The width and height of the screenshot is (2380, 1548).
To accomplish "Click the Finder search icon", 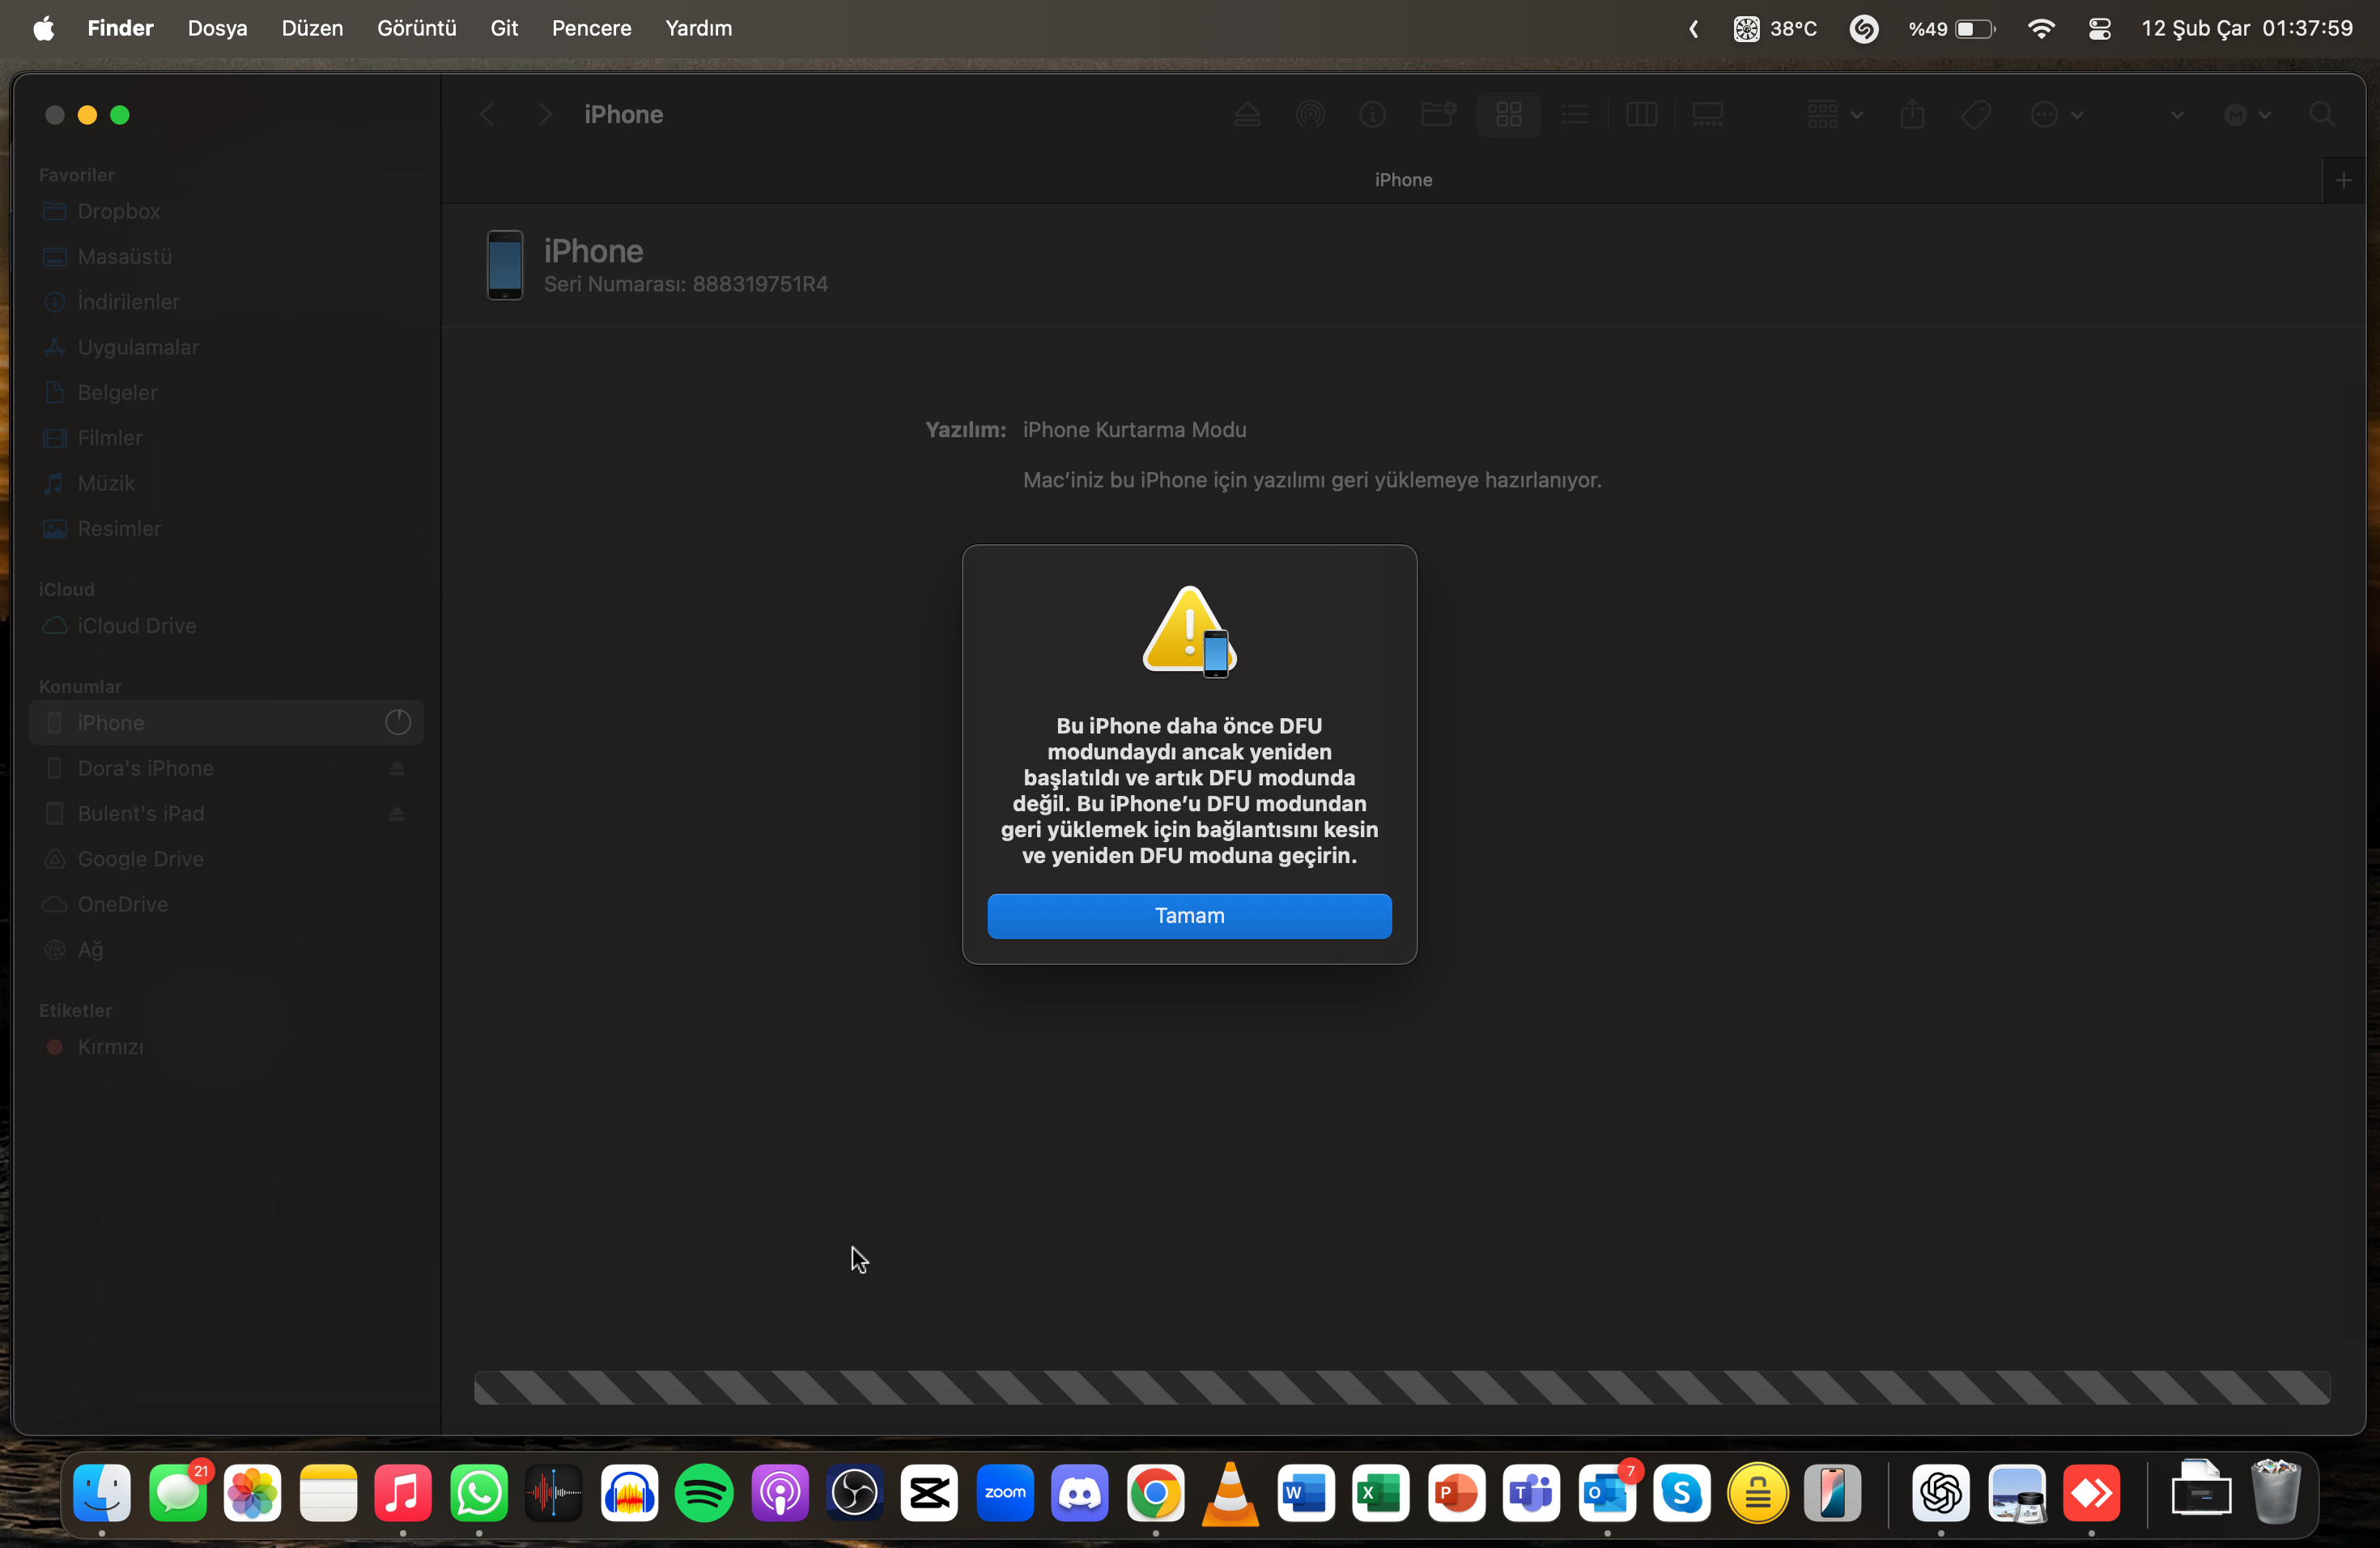I will 2322,114.
